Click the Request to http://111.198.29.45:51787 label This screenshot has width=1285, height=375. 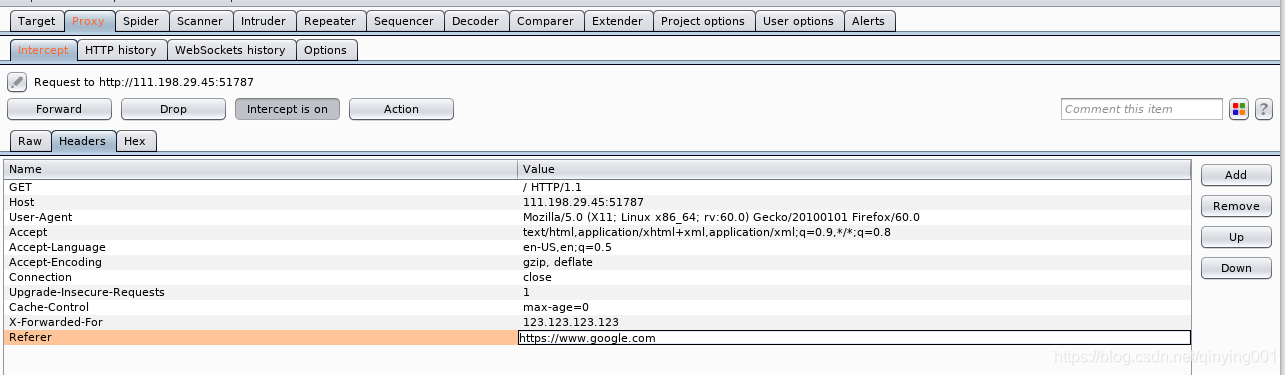click(143, 82)
